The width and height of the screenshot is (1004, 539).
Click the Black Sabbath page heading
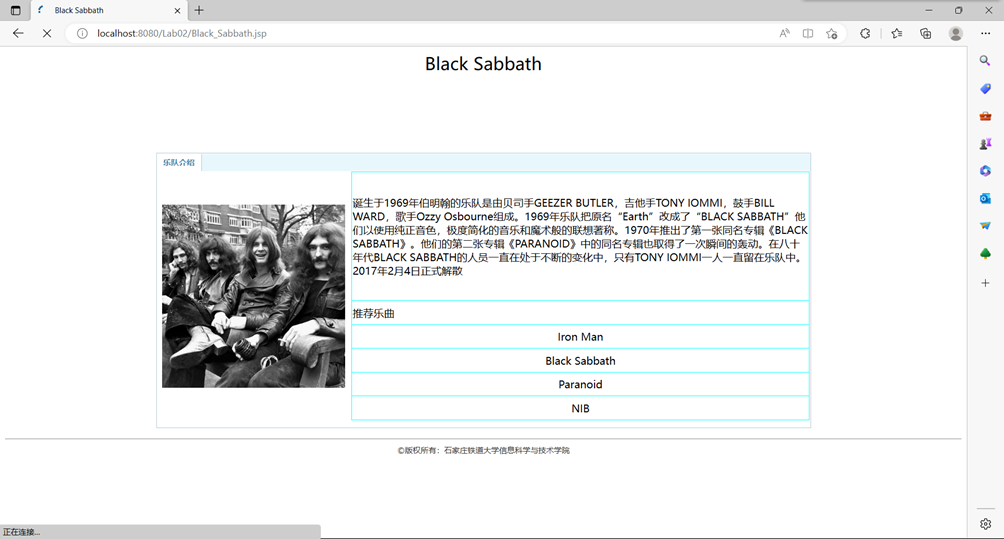[x=483, y=64]
